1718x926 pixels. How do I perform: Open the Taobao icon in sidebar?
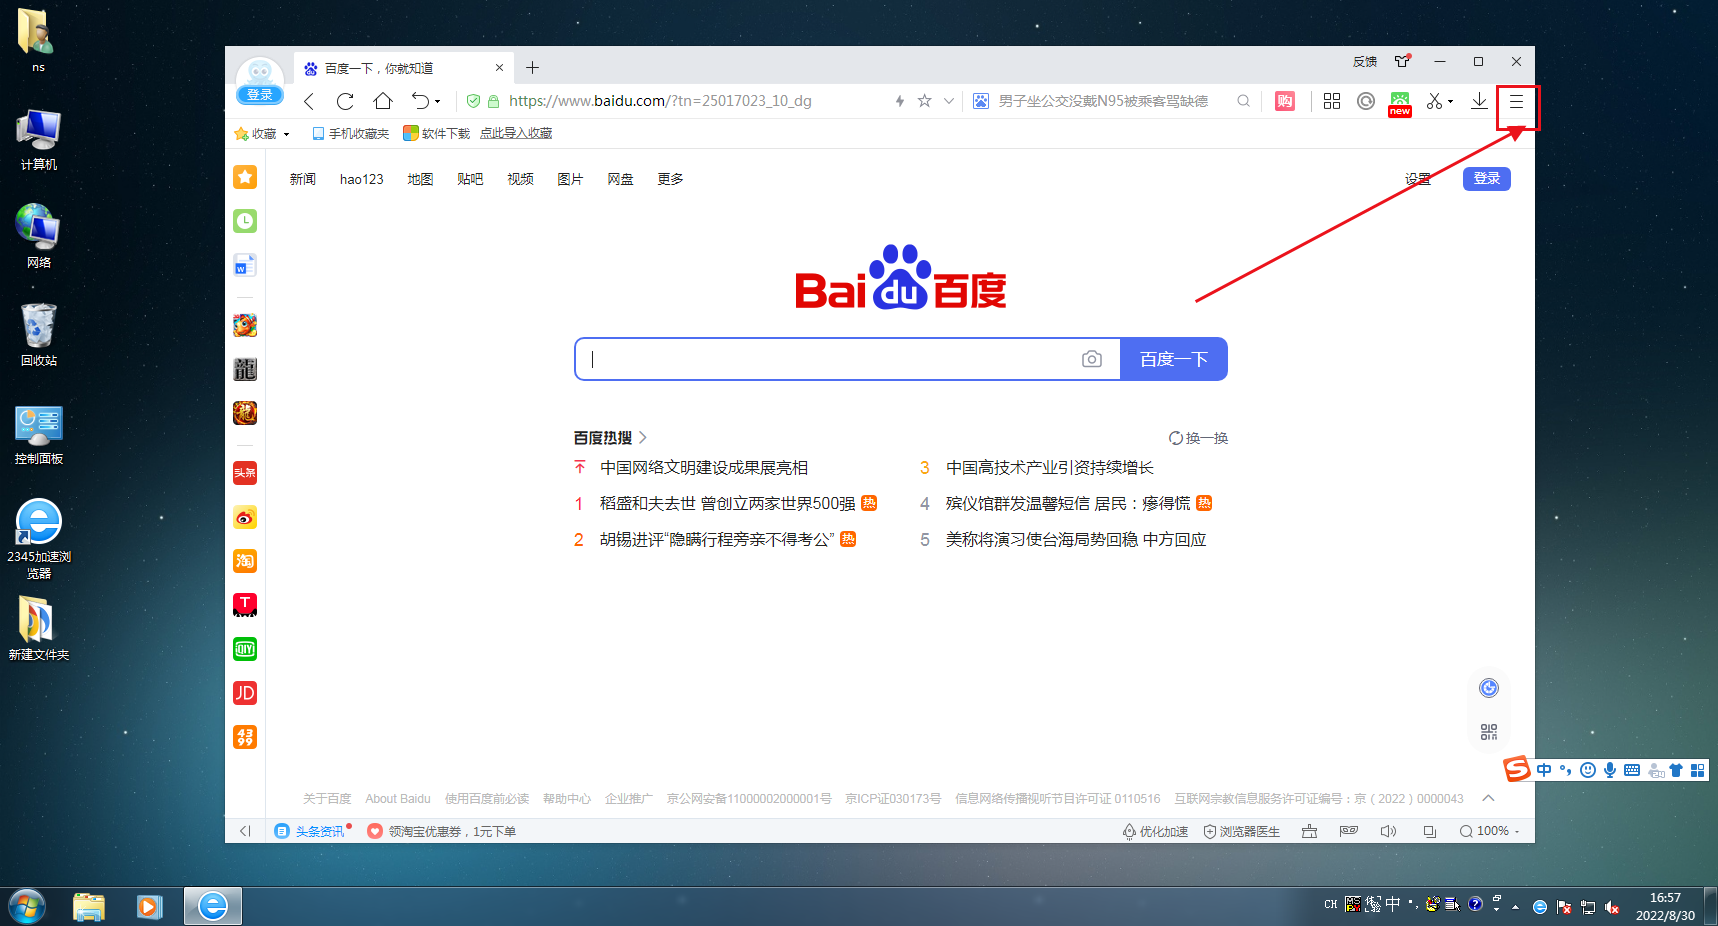245,561
